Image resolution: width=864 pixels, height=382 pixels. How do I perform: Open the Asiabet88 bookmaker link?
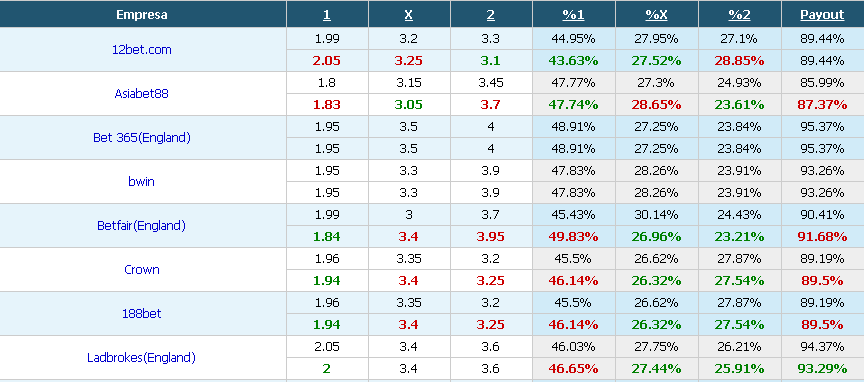click(142, 94)
